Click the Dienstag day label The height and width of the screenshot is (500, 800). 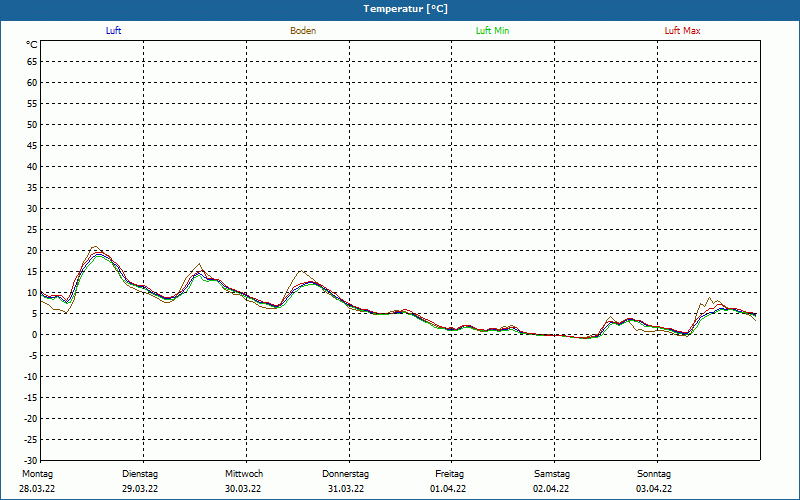pyautogui.click(x=140, y=474)
